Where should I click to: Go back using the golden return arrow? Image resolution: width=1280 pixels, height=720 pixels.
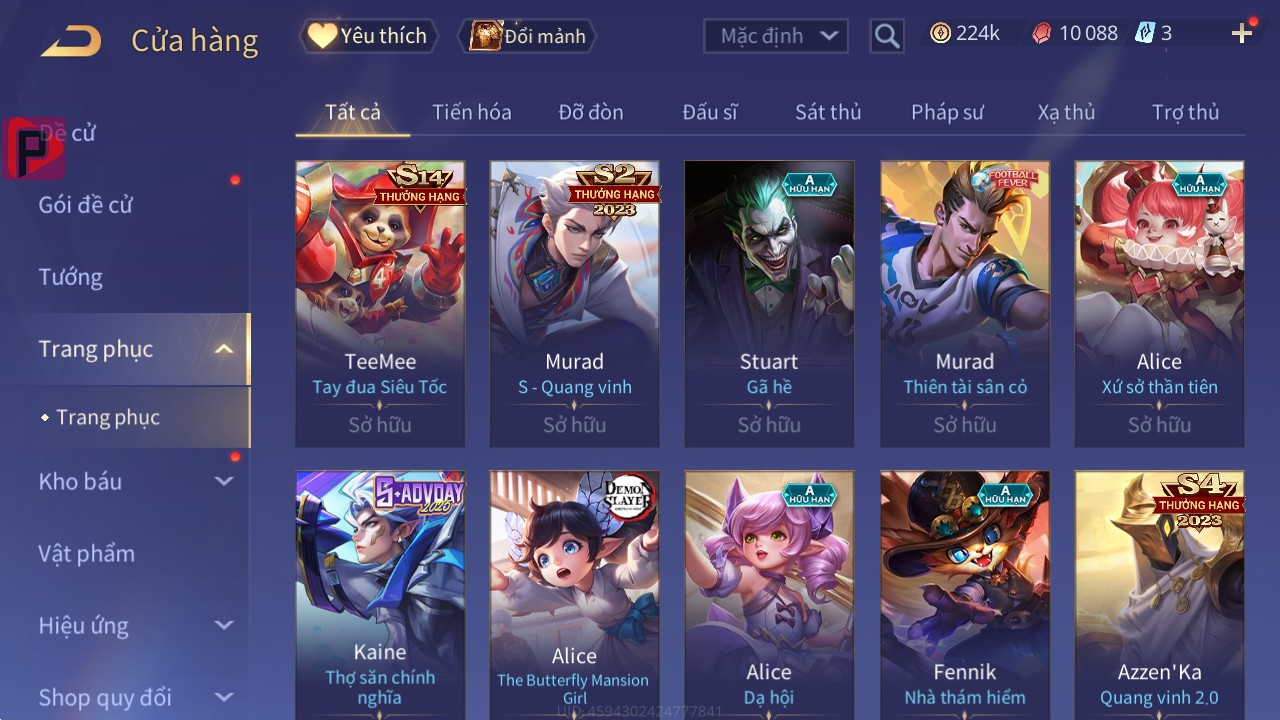(71, 41)
